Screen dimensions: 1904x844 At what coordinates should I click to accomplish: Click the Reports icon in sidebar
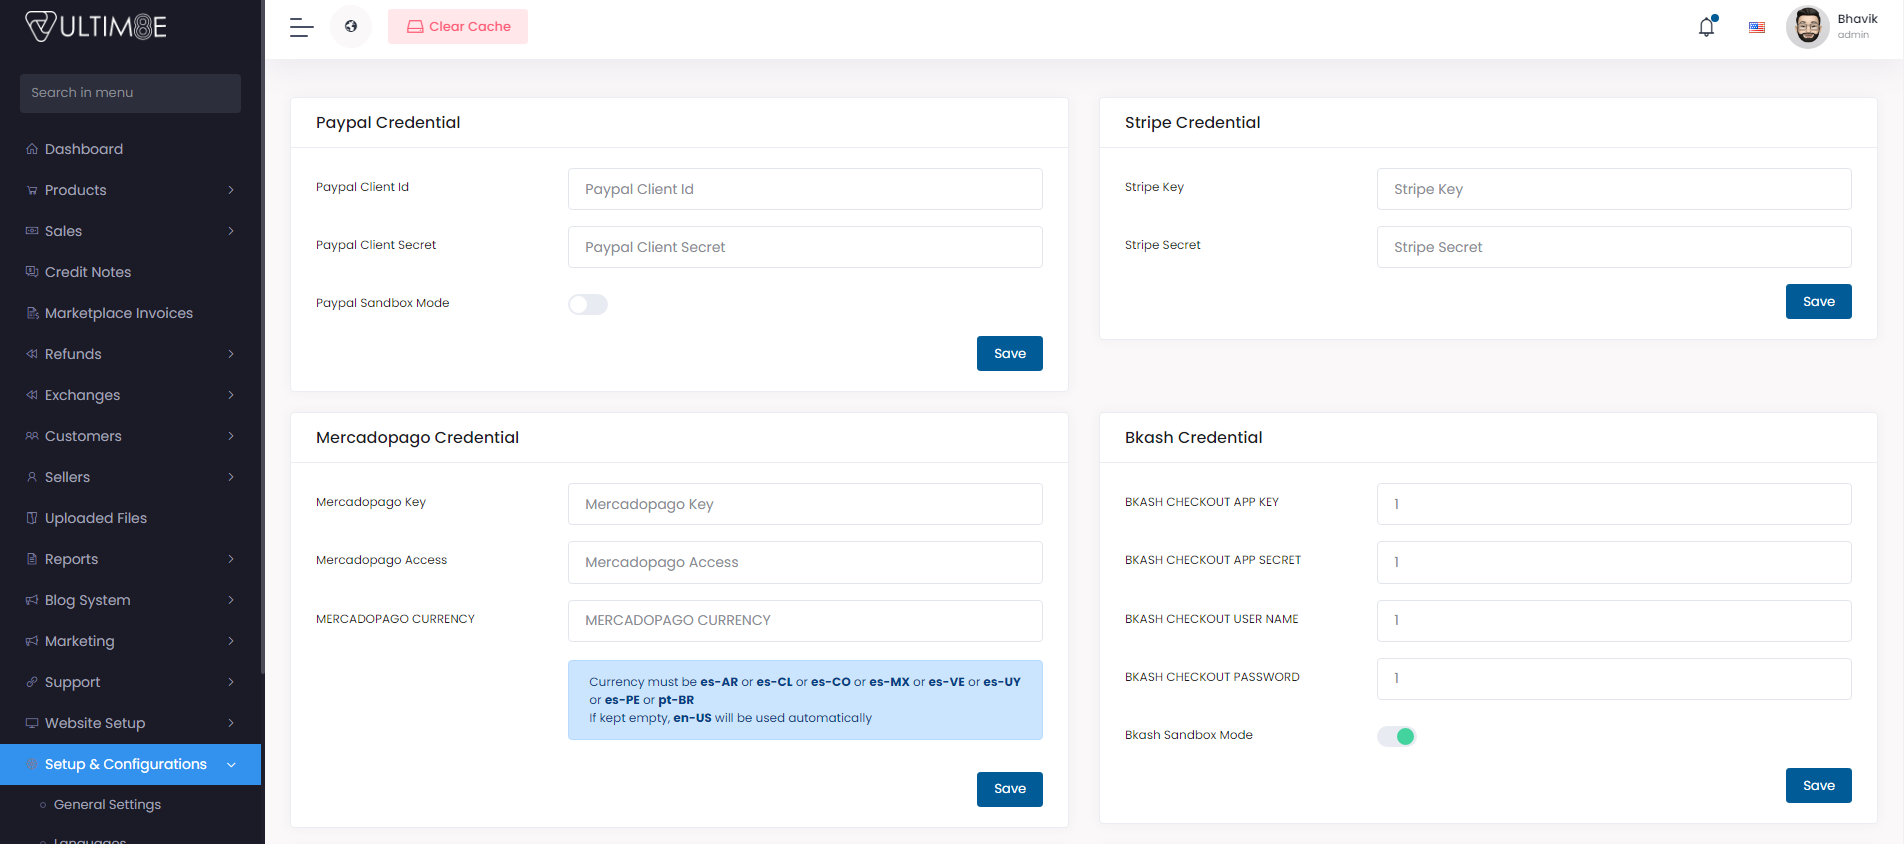click(32, 559)
